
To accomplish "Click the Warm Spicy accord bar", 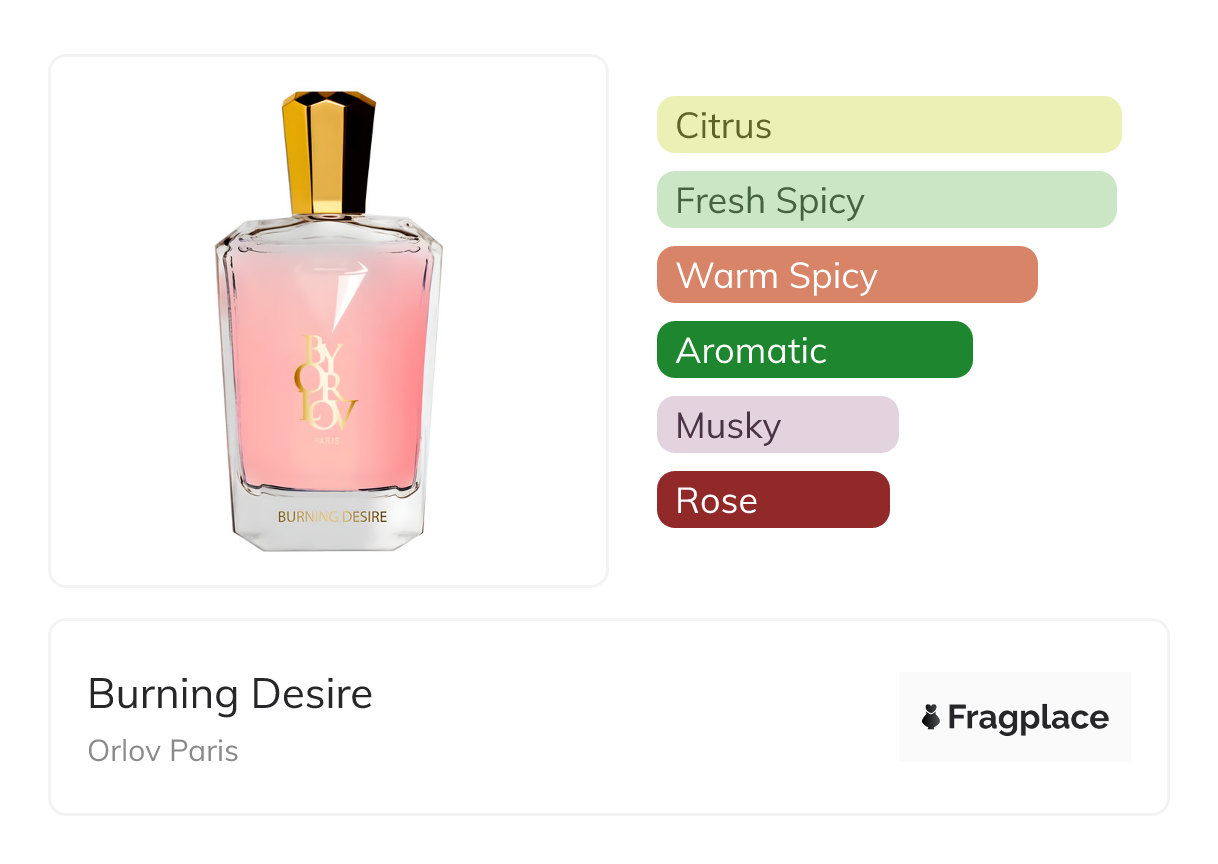I will (847, 275).
